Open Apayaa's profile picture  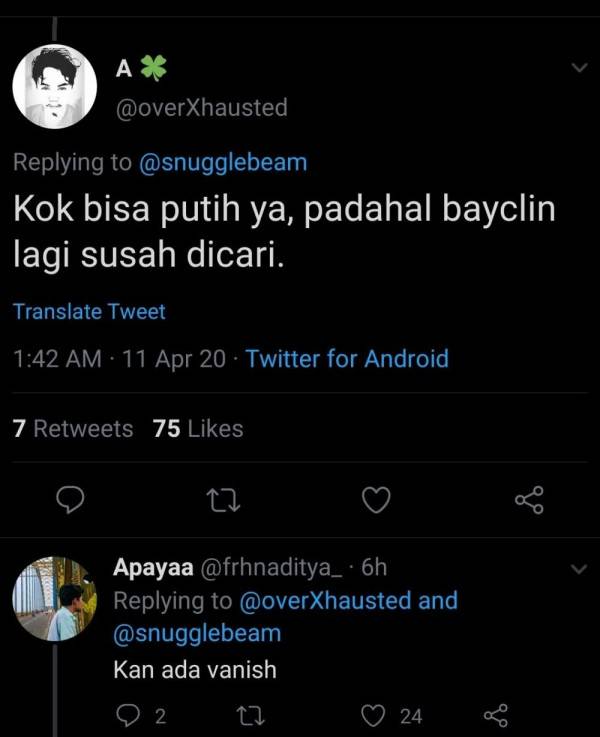54,599
